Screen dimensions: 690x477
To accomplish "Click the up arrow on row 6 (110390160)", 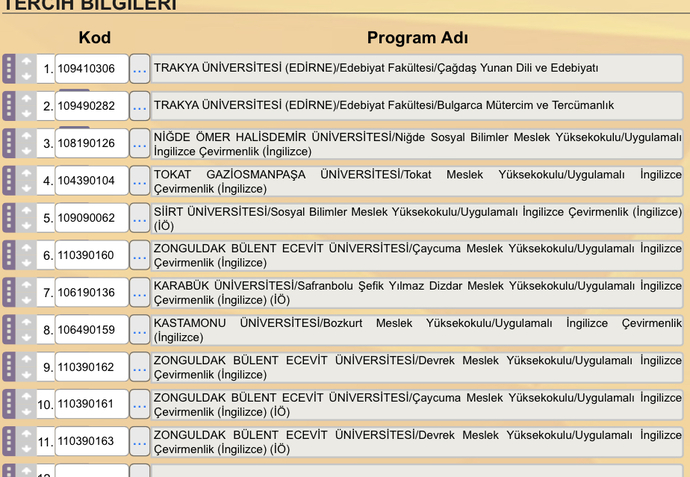I will click(26, 248).
